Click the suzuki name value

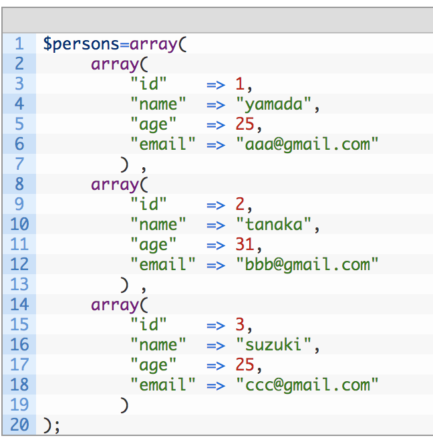click(274, 345)
